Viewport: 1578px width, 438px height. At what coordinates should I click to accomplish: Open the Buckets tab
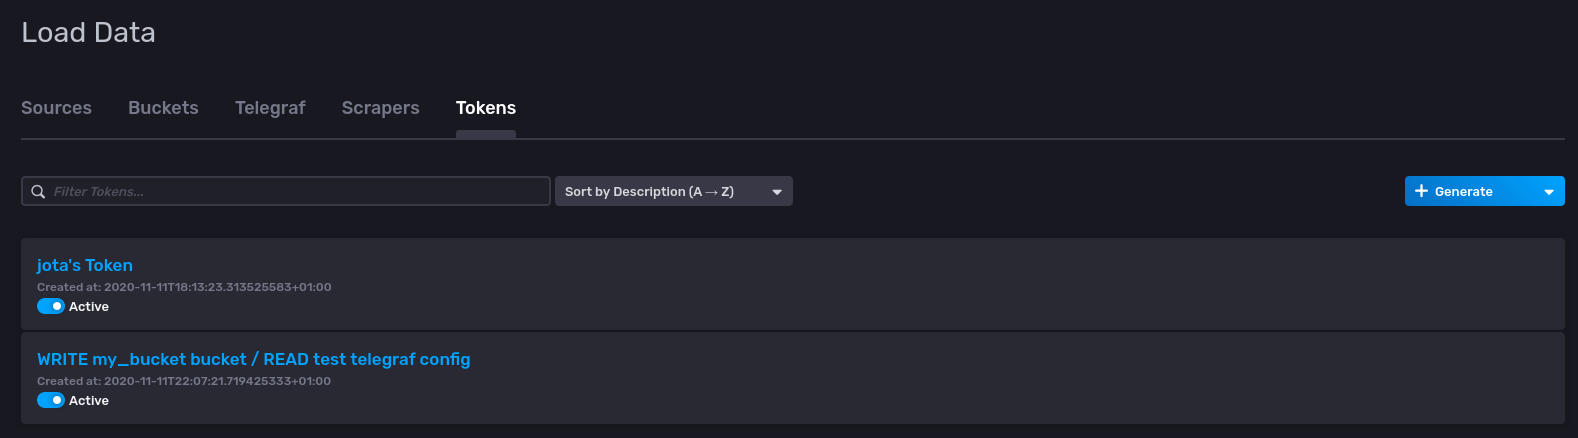point(163,108)
